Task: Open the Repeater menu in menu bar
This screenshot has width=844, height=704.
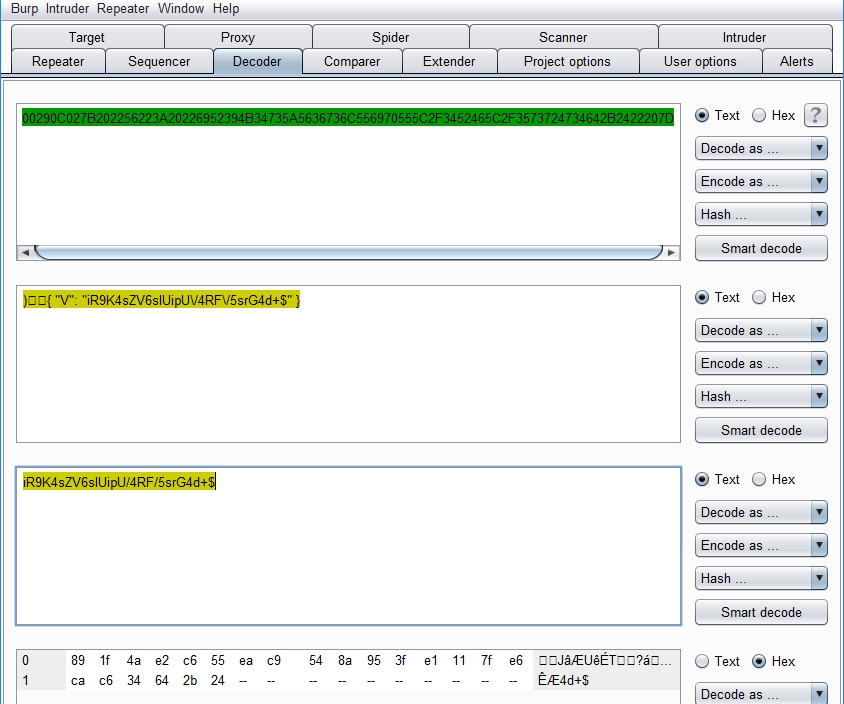Action: coord(123,9)
